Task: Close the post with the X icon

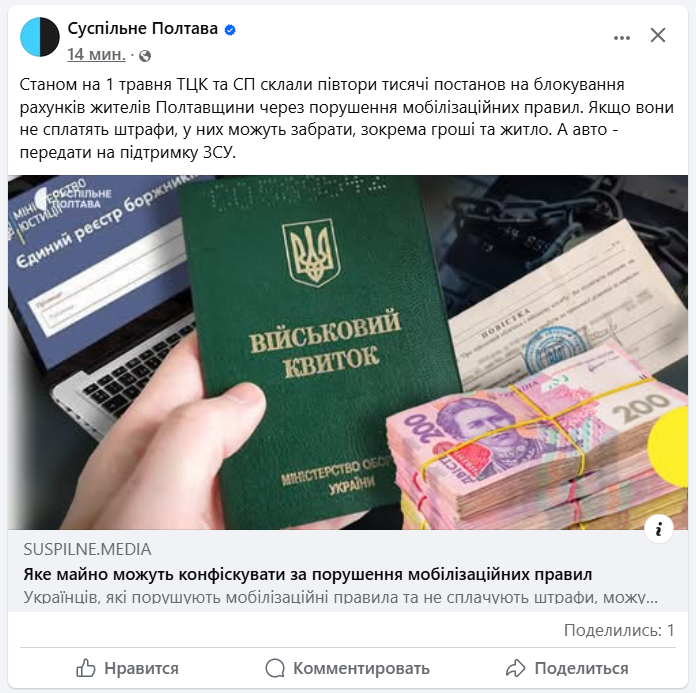Action: point(658,35)
